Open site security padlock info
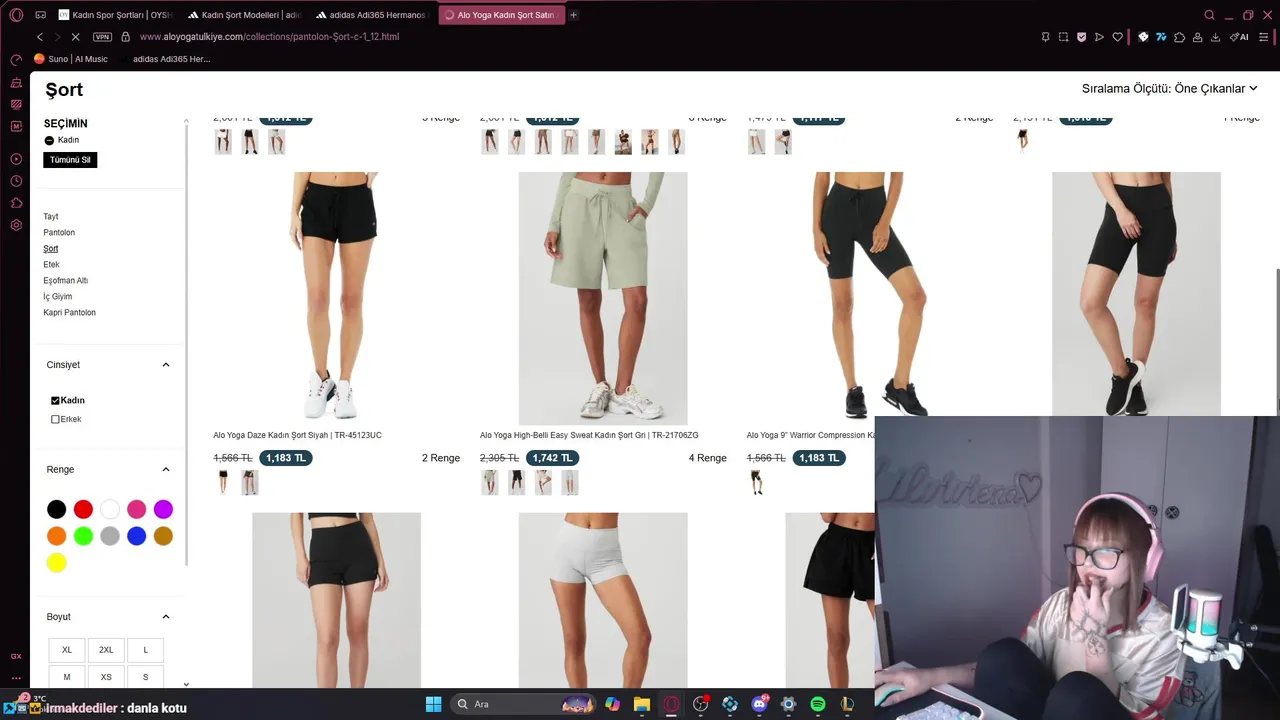This screenshot has width=1280, height=720. tap(125, 37)
